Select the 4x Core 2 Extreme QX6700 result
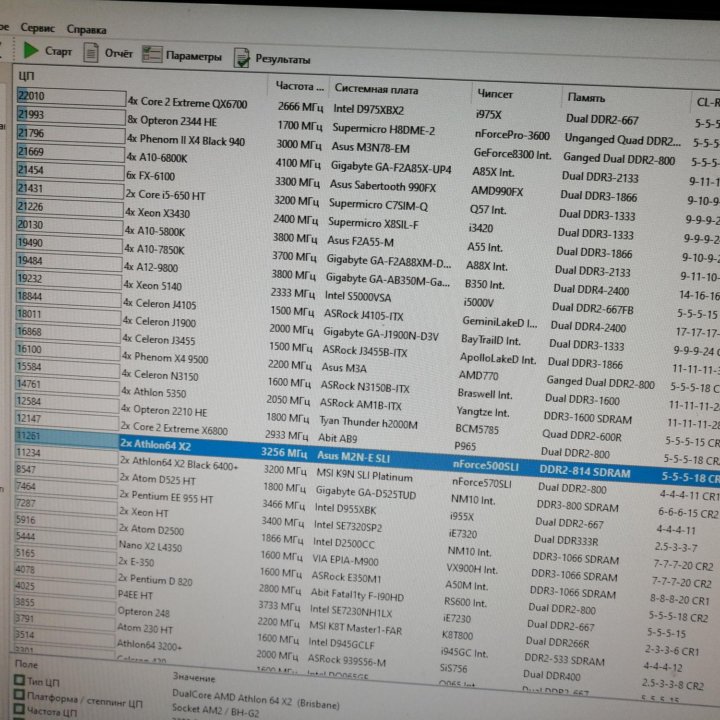Screen dimensions: 720x720 (186, 102)
